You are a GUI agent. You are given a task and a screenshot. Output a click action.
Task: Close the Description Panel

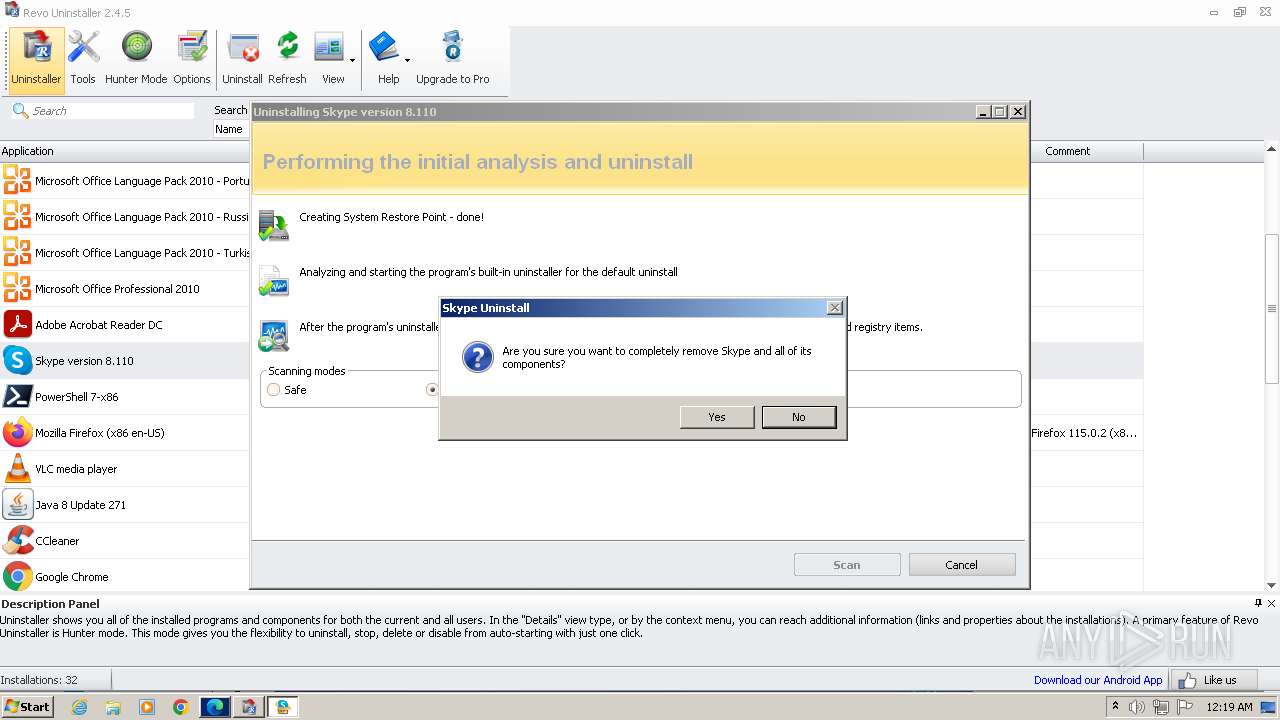1271,603
